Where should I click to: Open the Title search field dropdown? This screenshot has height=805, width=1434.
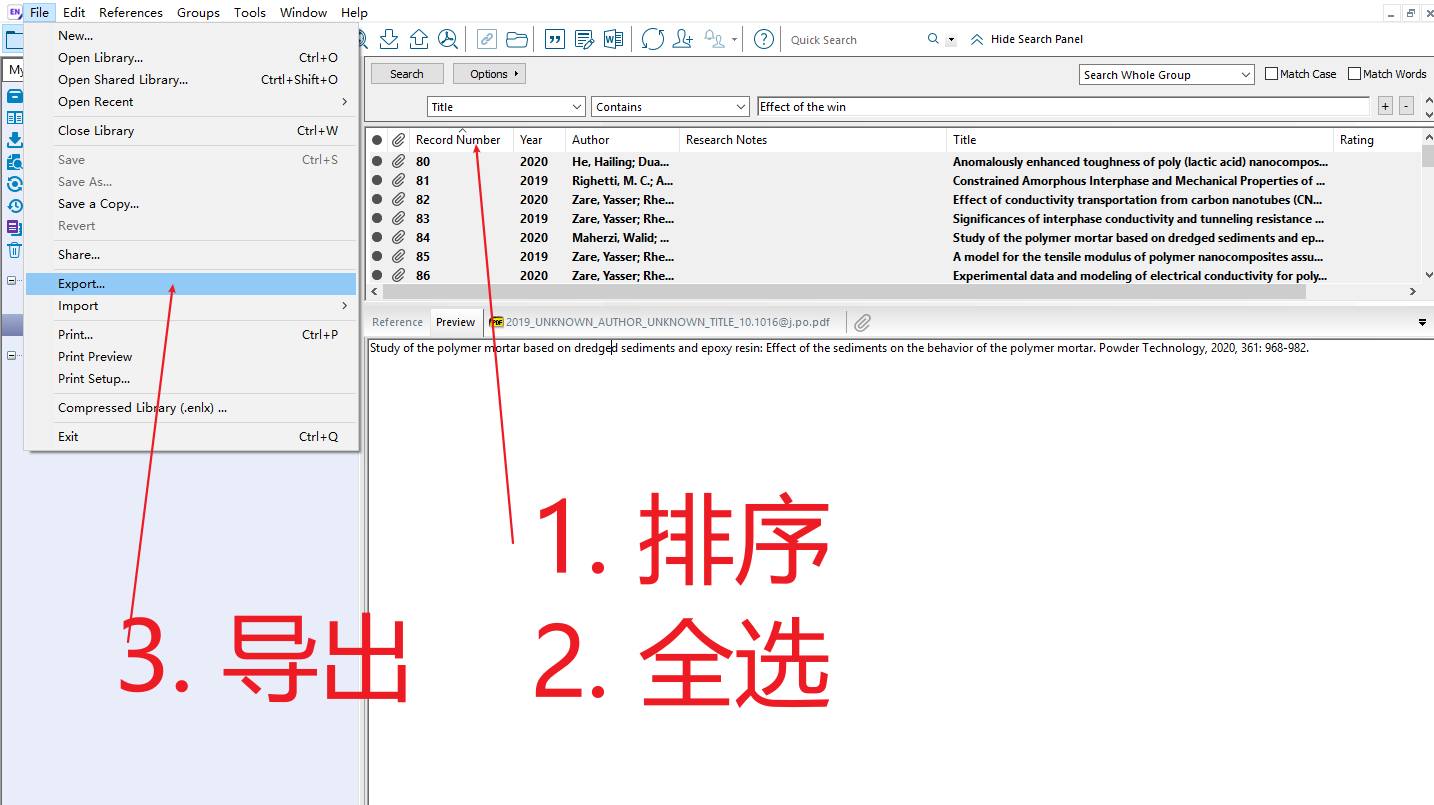[506, 107]
